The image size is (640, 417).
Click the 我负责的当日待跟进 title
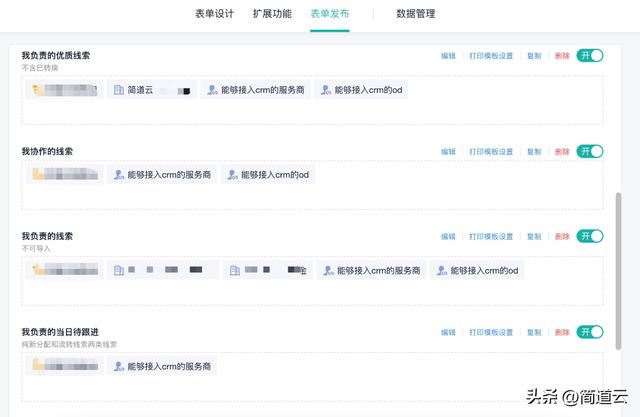coord(60,332)
